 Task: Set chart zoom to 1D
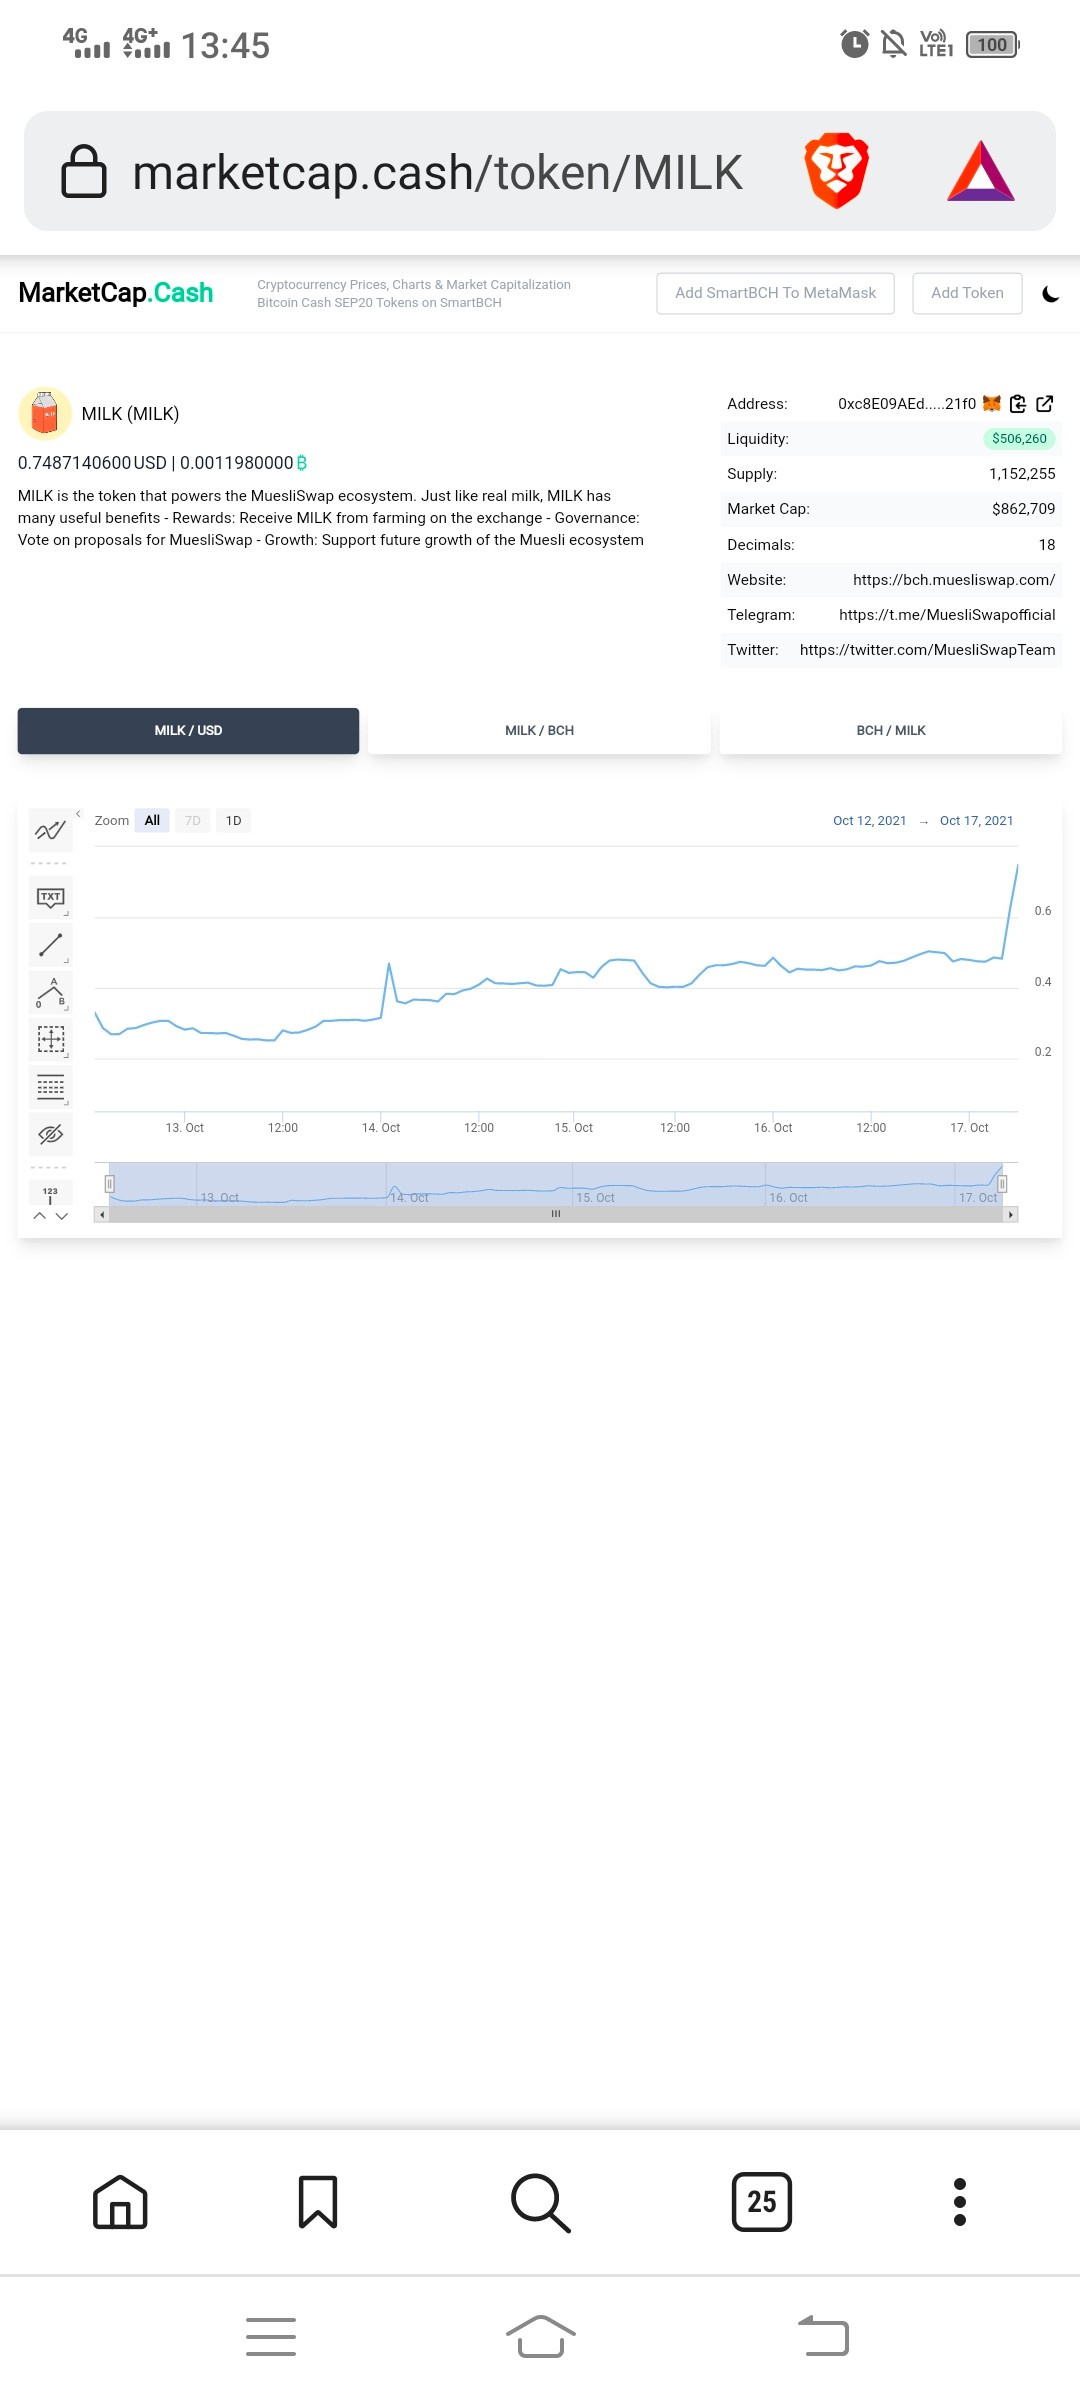click(234, 821)
